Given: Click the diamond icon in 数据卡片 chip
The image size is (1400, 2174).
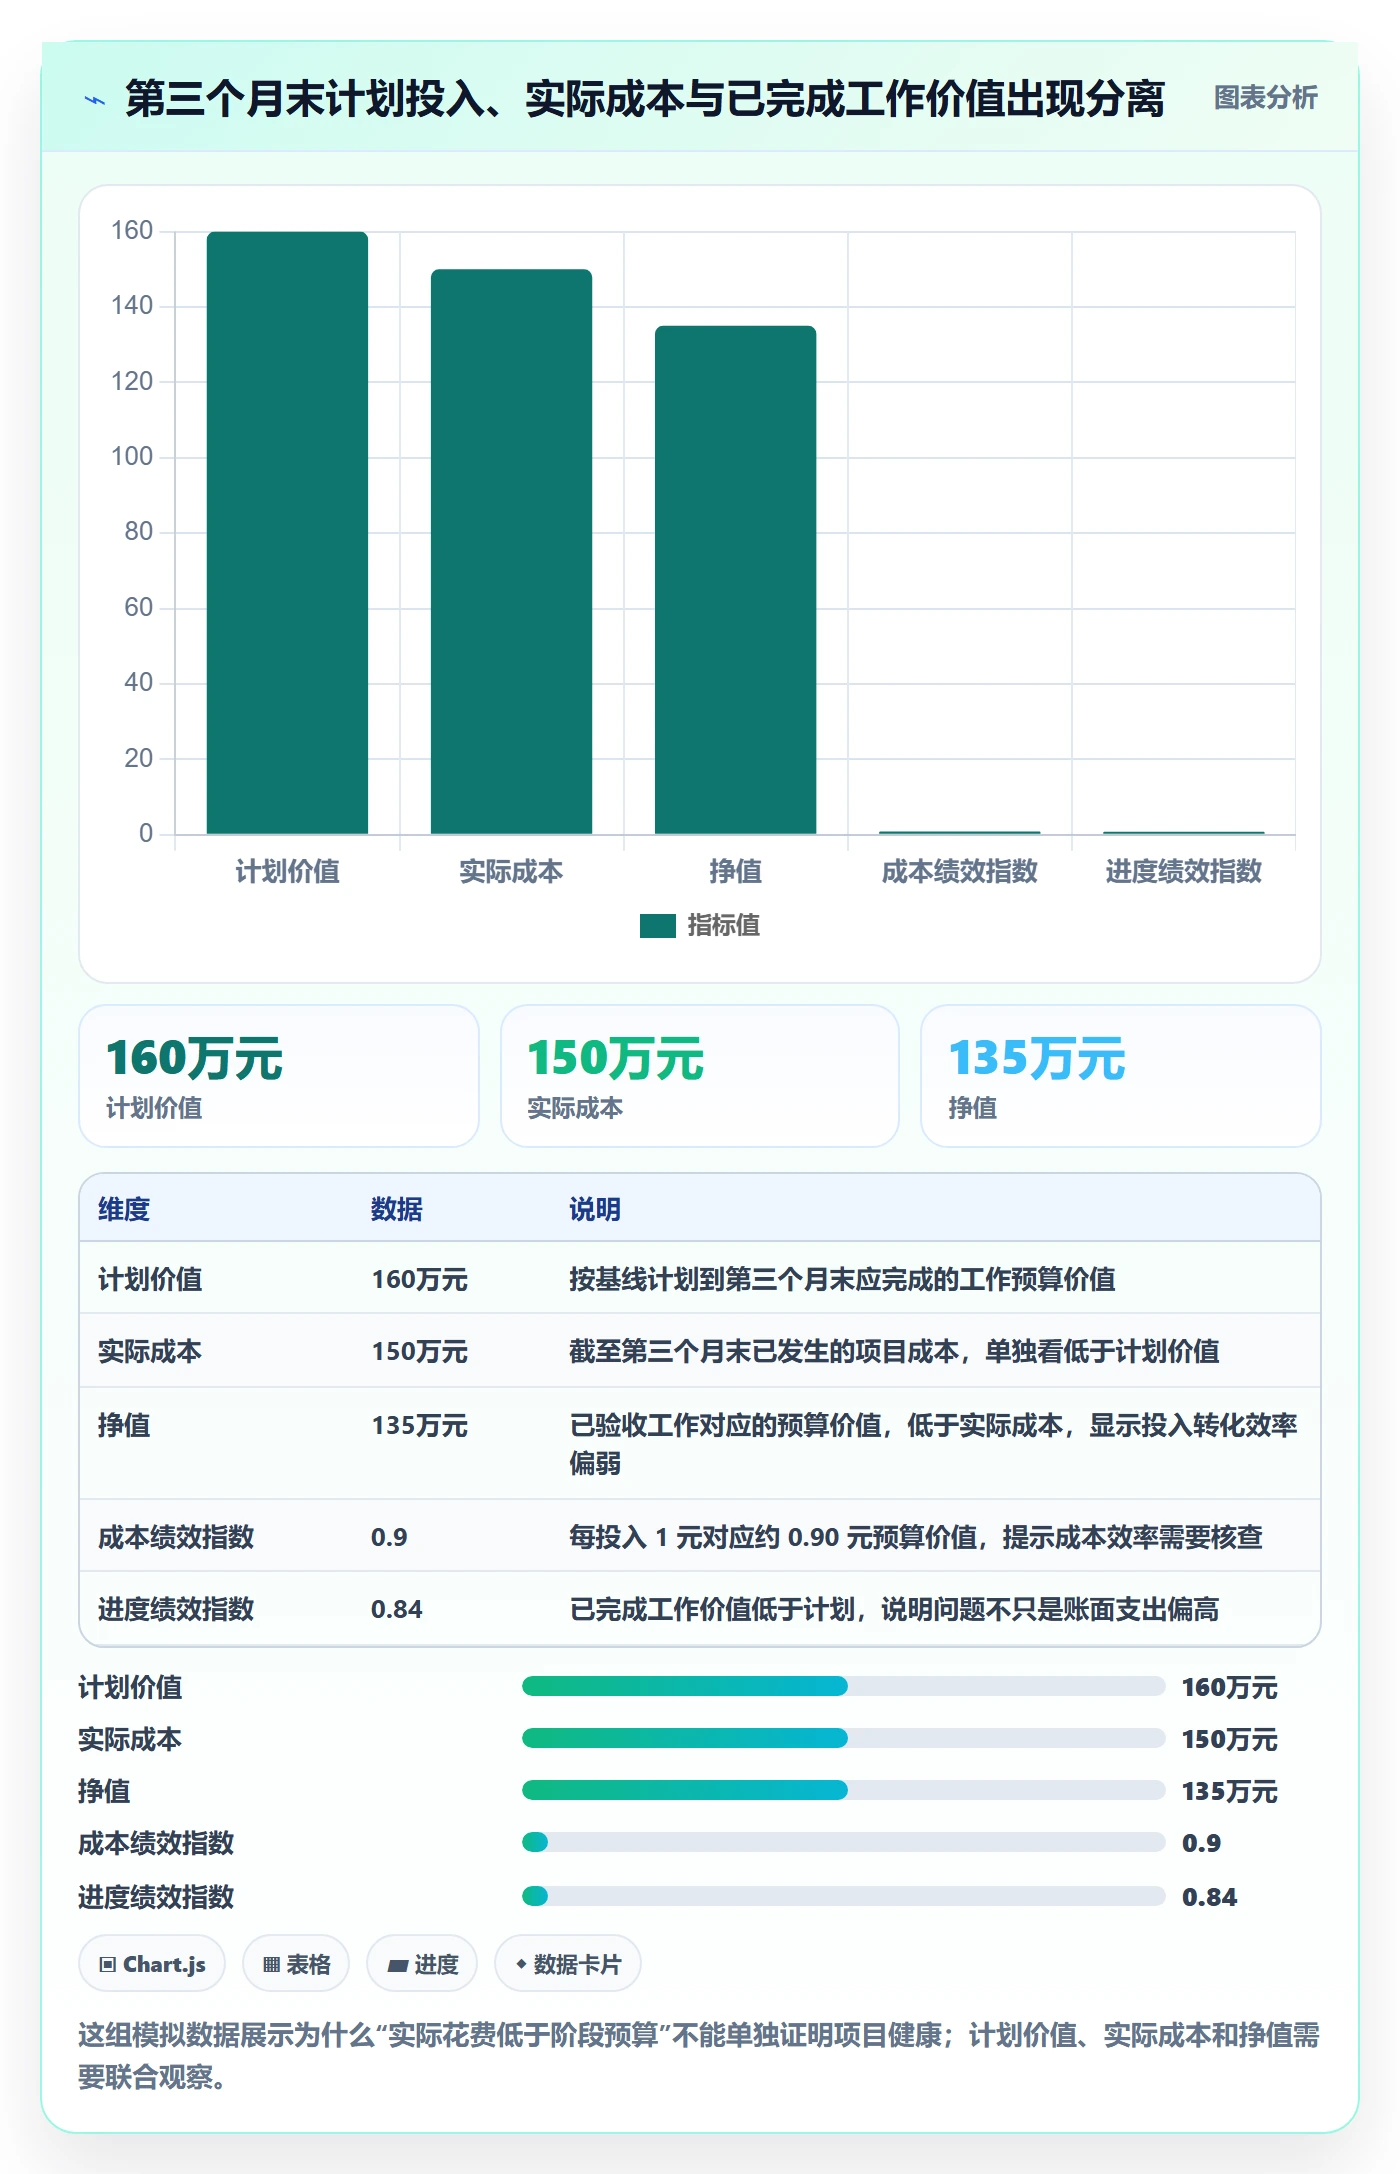Looking at the screenshot, I should 521,1964.
